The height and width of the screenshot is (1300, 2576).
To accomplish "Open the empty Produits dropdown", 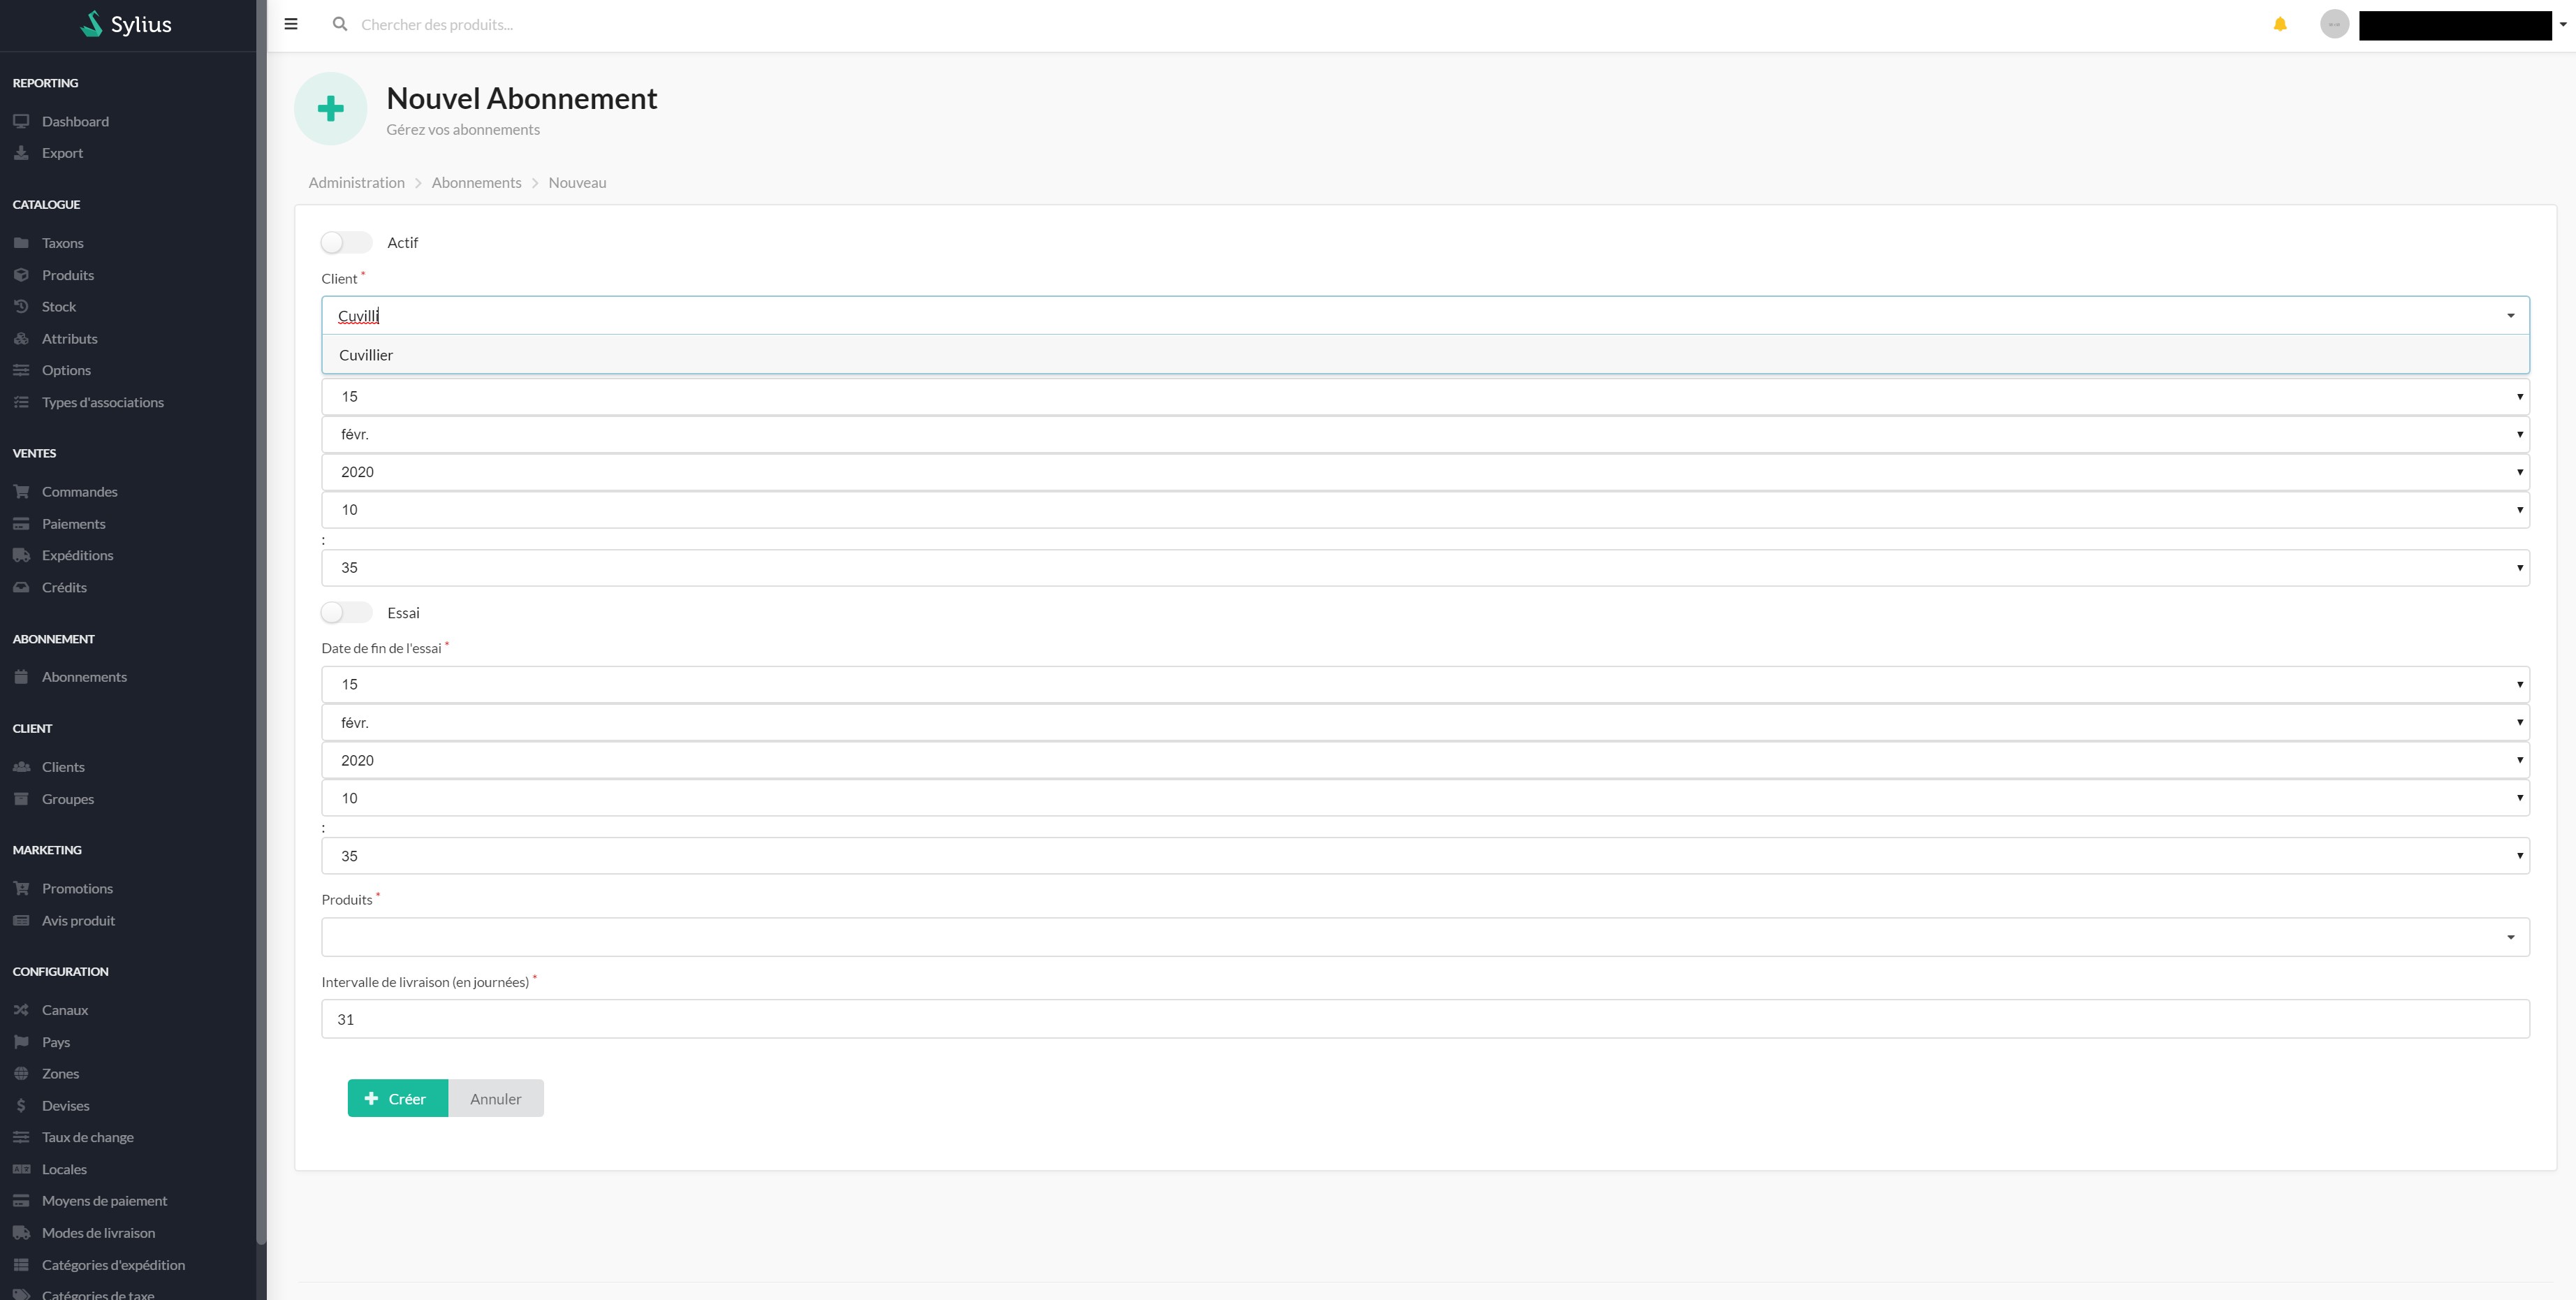I will pyautogui.click(x=1425, y=937).
